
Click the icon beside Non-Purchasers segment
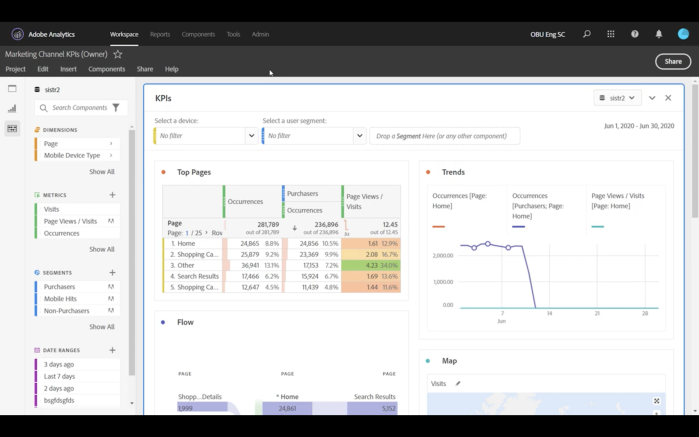click(111, 311)
